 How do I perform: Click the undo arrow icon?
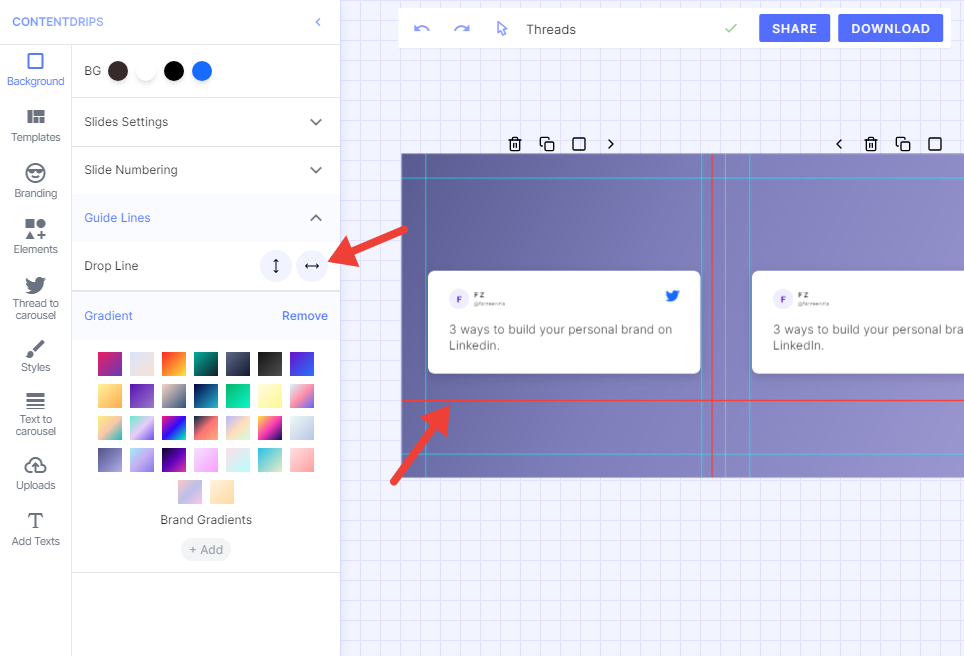(422, 29)
